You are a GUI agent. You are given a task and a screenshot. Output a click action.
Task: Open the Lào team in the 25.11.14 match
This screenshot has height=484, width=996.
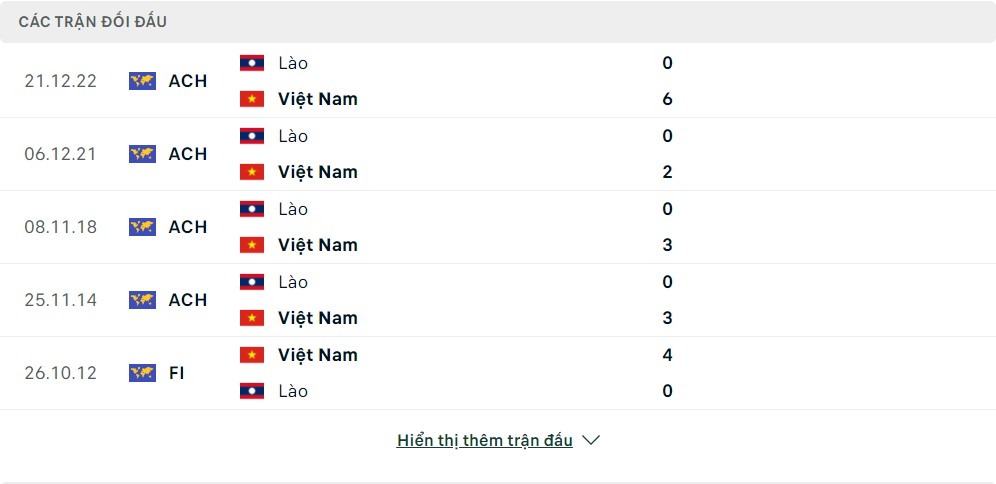293,282
